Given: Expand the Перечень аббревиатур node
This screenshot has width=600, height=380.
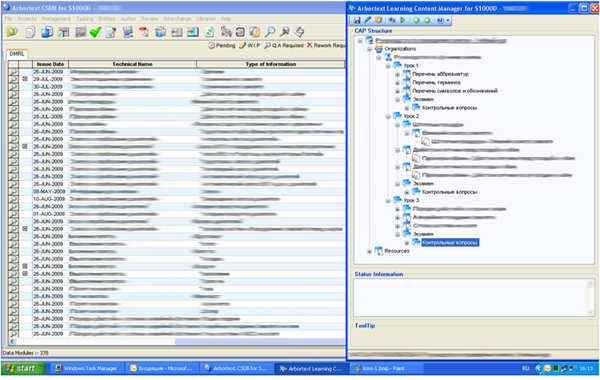Looking at the screenshot, I should point(398,74).
